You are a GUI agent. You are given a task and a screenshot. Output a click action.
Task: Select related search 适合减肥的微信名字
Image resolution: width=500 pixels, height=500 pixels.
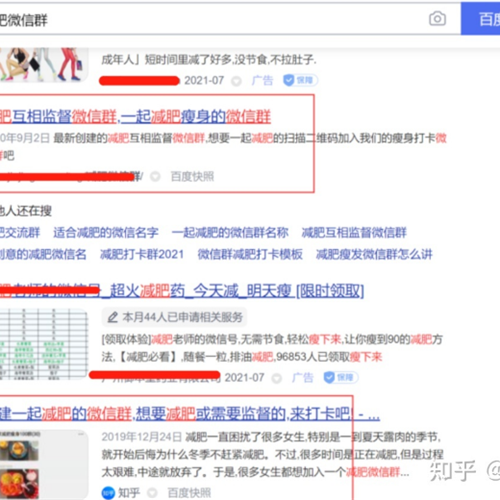click(x=106, y=232)
